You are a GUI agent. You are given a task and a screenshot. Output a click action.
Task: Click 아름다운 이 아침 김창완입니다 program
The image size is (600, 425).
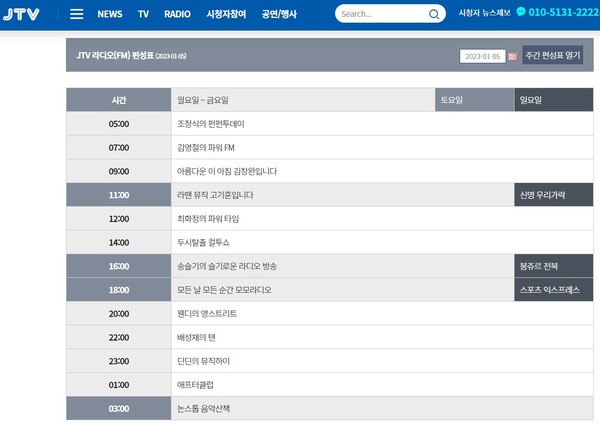(x=227, y=171)
